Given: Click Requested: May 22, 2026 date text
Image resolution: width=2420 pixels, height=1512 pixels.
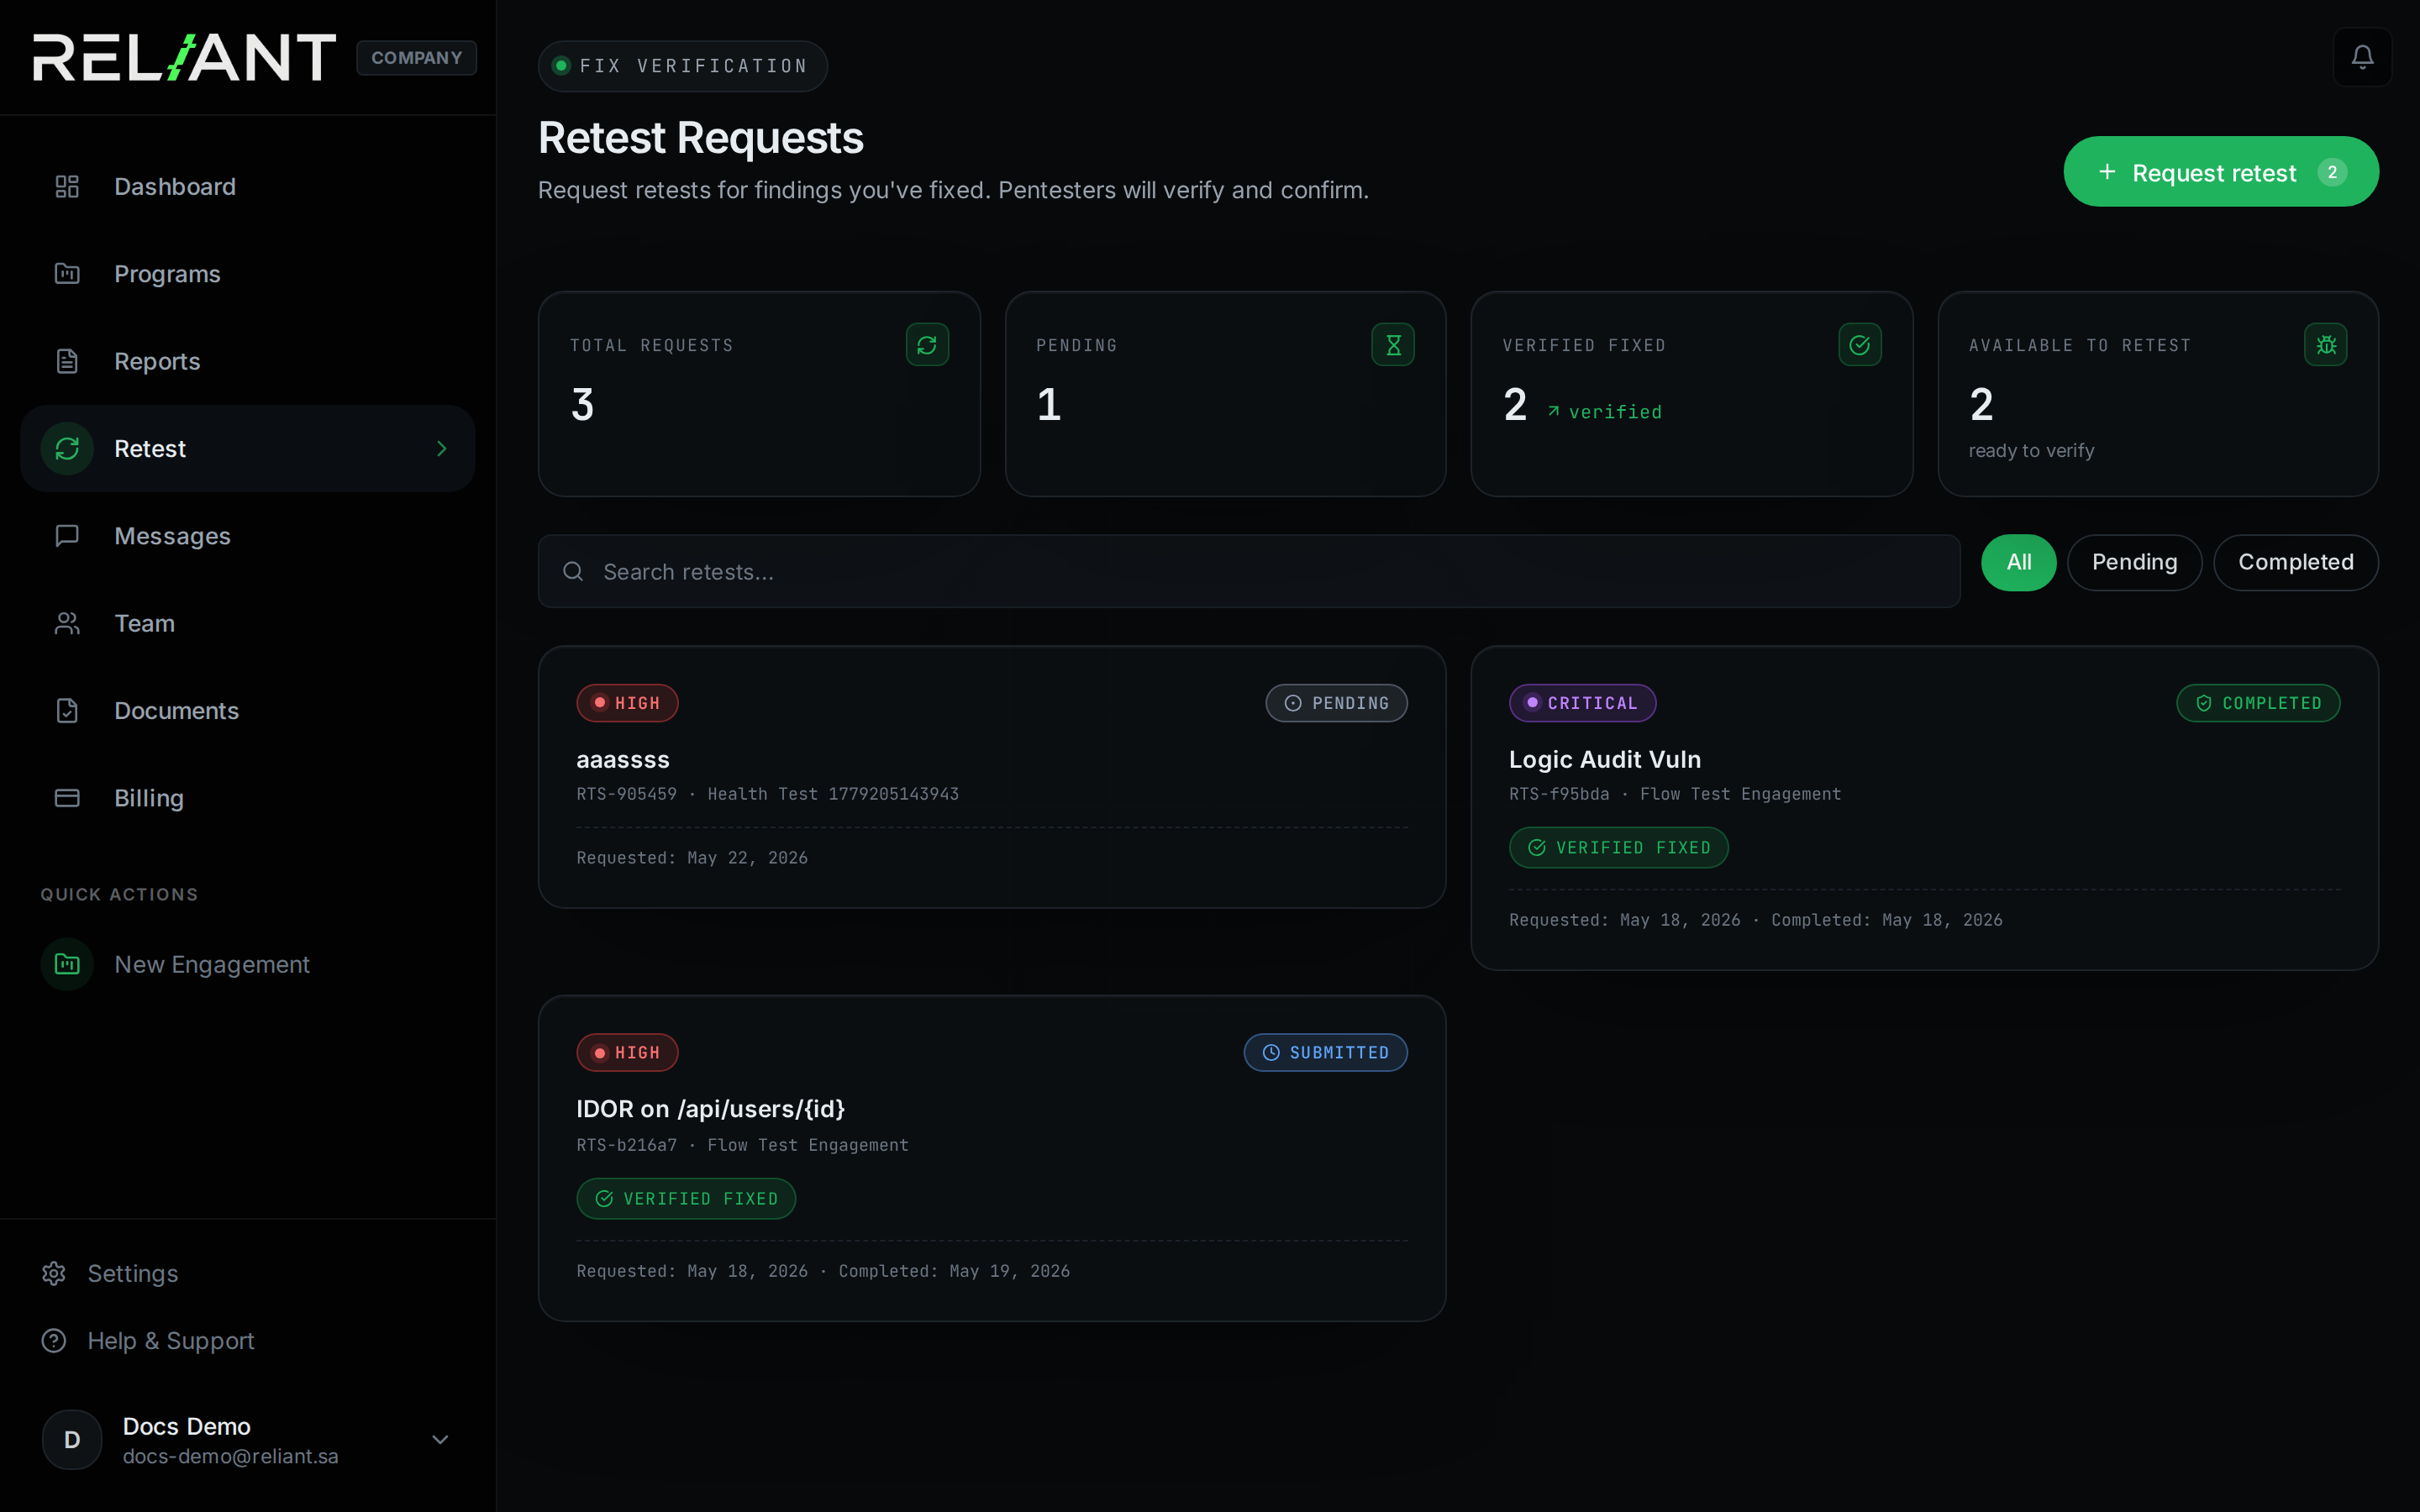Looking at the screenshot, I should pyautogui.click(x=692, y=858).
